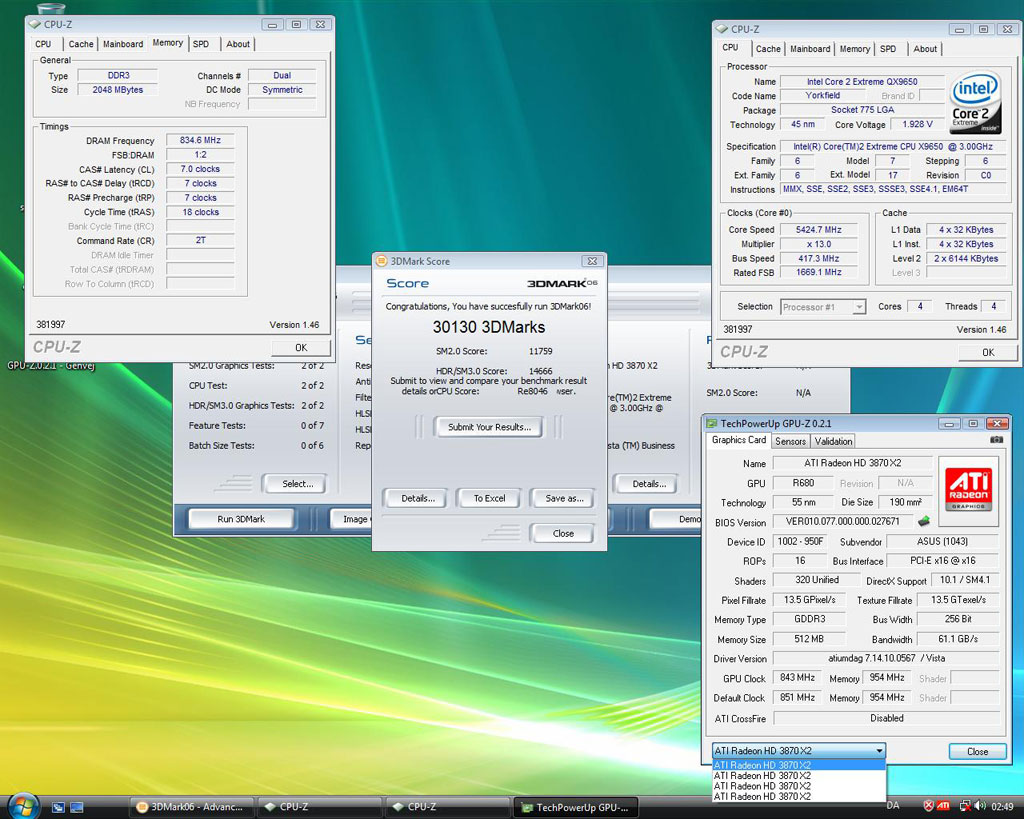
Task: Click the GPU-Z camera screenshot icon
Action: [x=996, y=440]
